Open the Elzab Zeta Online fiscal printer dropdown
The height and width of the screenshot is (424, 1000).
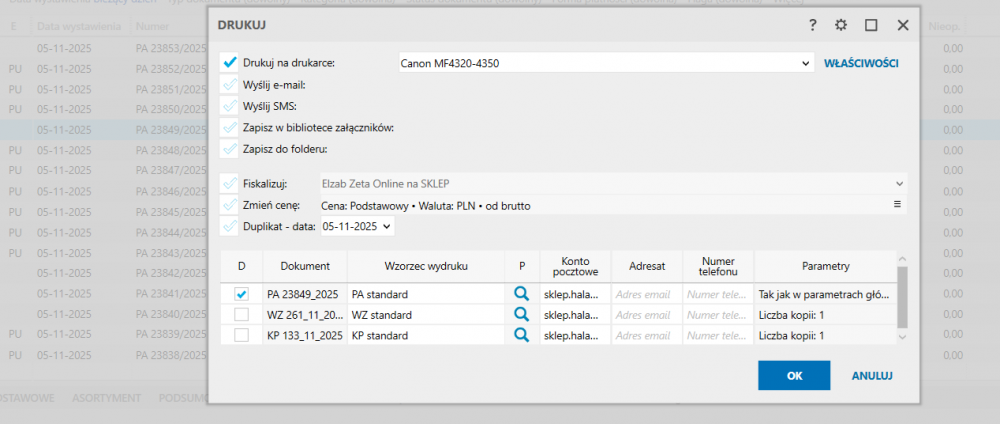[899, 184]
